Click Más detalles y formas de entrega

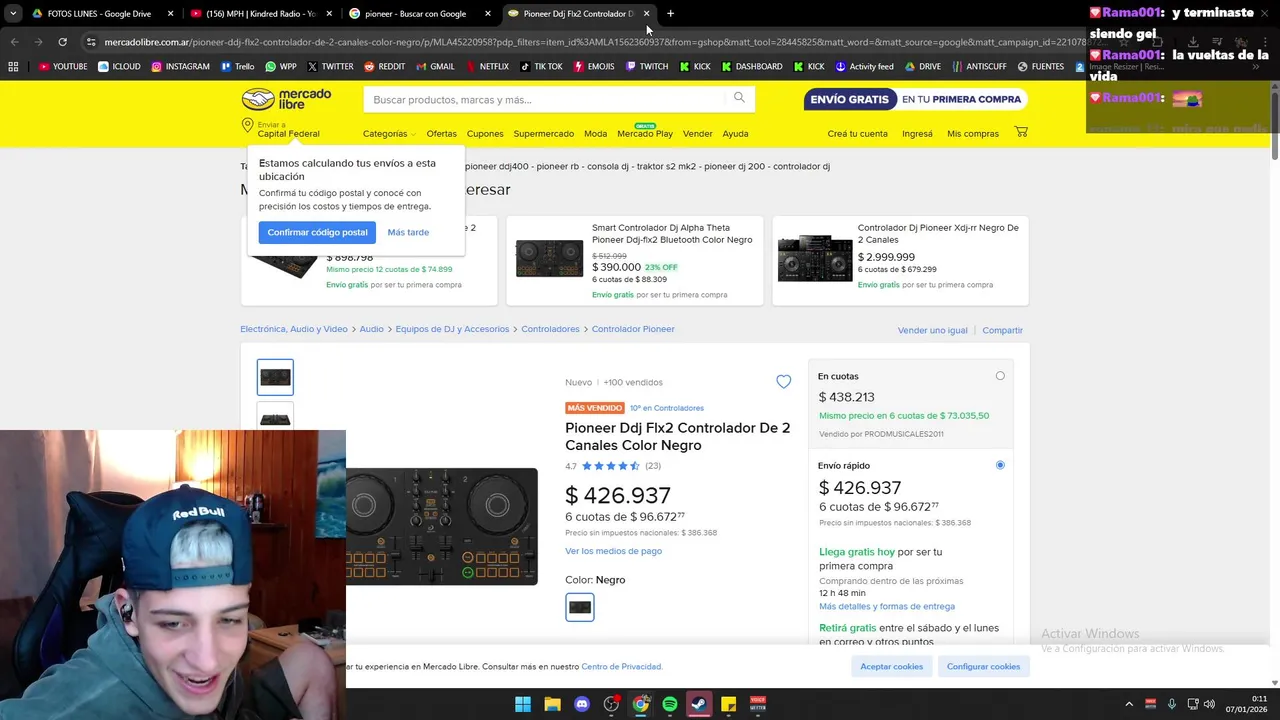tap(887, 606)
